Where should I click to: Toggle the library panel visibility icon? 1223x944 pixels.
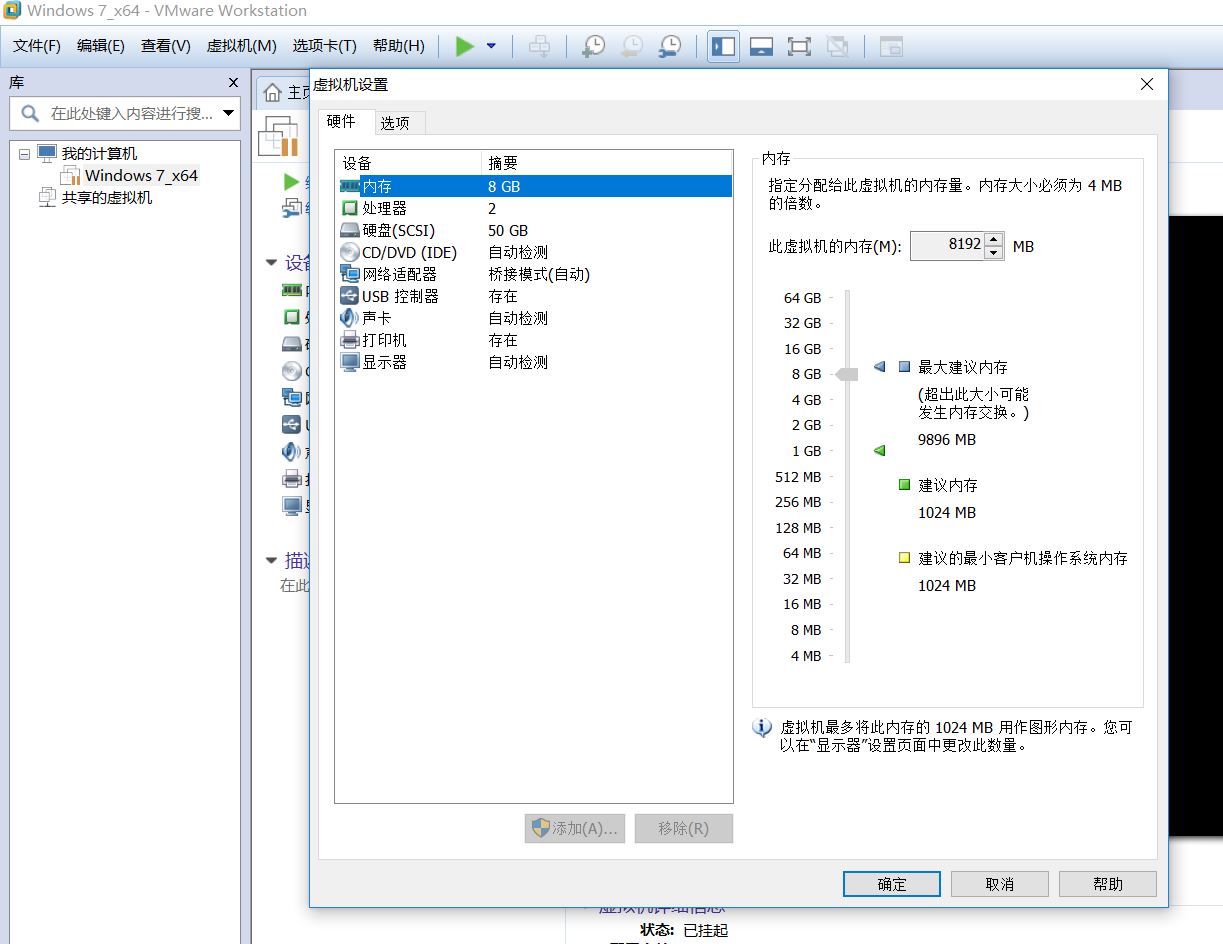723,46
